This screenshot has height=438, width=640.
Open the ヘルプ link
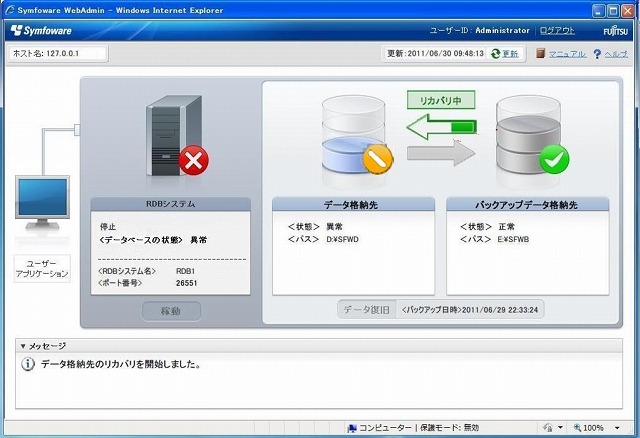point(616,53)
